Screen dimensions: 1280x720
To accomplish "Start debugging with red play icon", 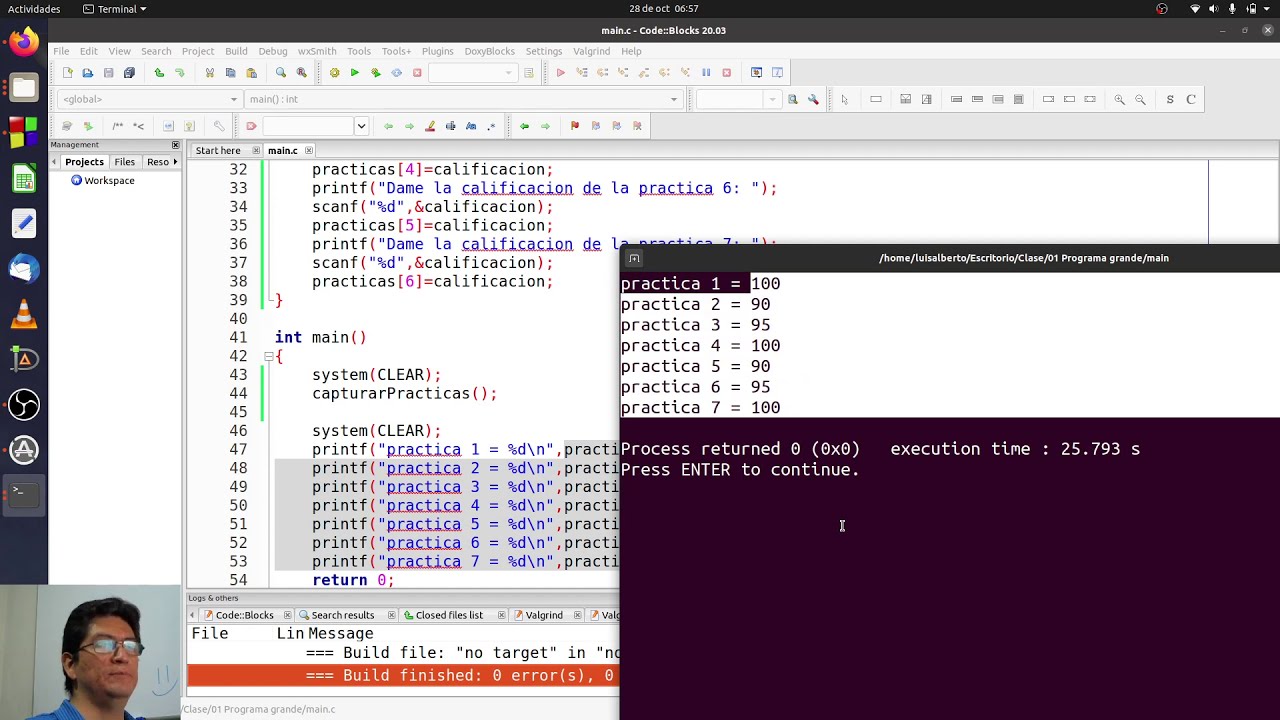I will coord(560,72).
